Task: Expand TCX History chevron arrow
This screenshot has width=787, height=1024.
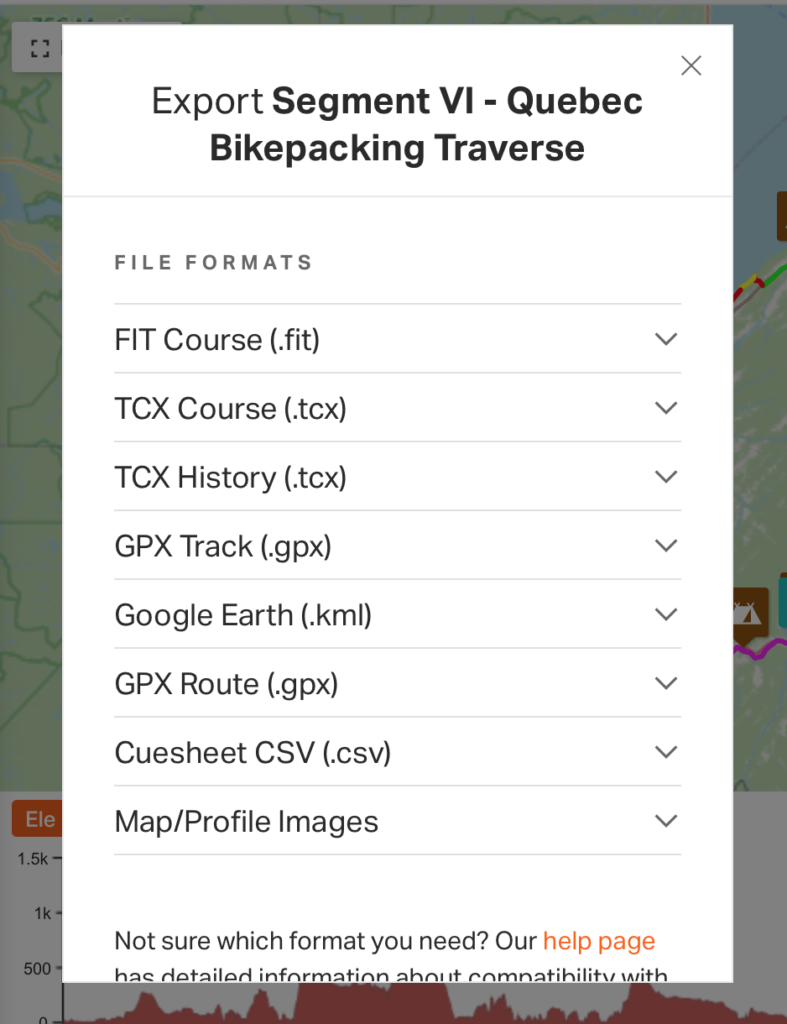Action: [666, 477]
